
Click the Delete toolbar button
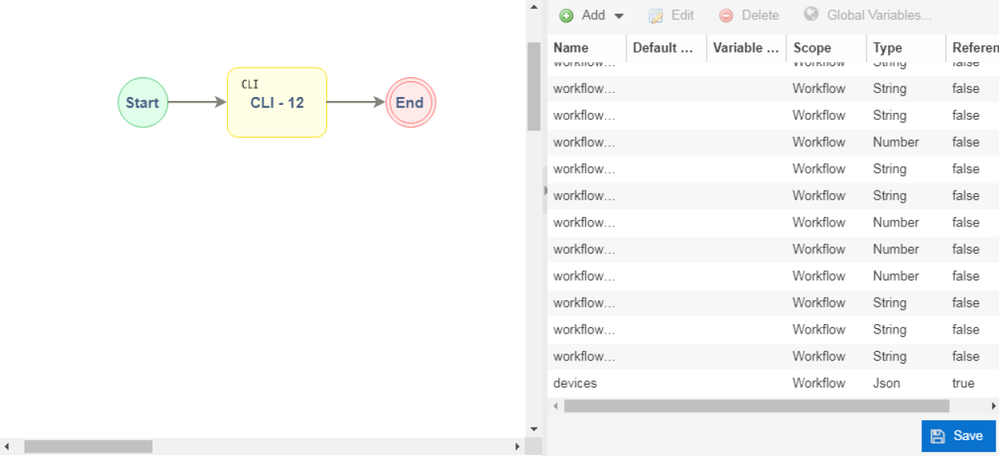click(x=749, y=15)
